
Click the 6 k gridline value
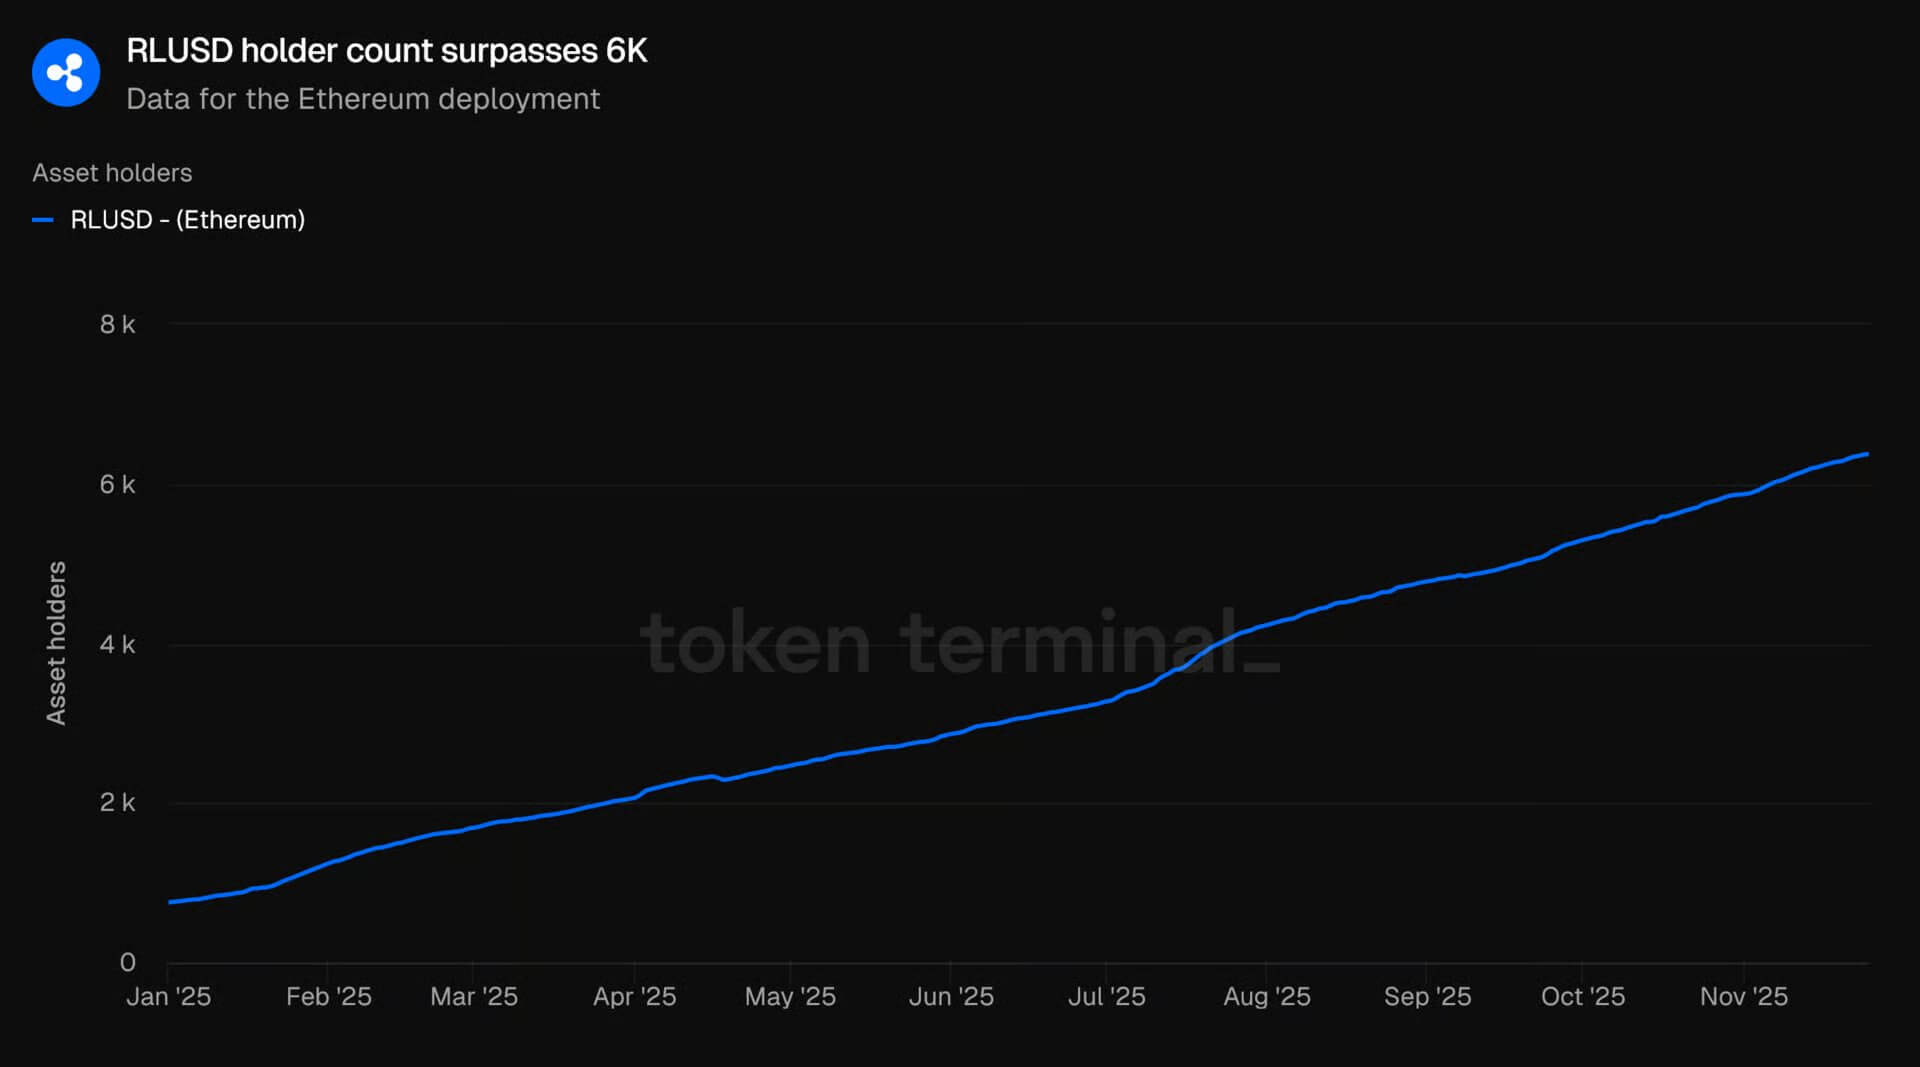click(118, 484)
